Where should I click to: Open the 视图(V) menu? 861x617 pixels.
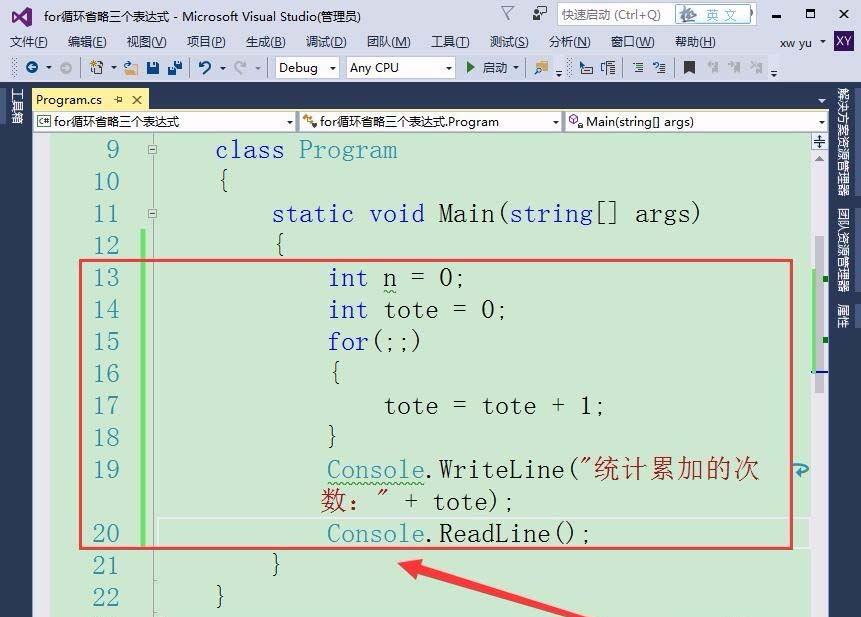coord(146,42)
